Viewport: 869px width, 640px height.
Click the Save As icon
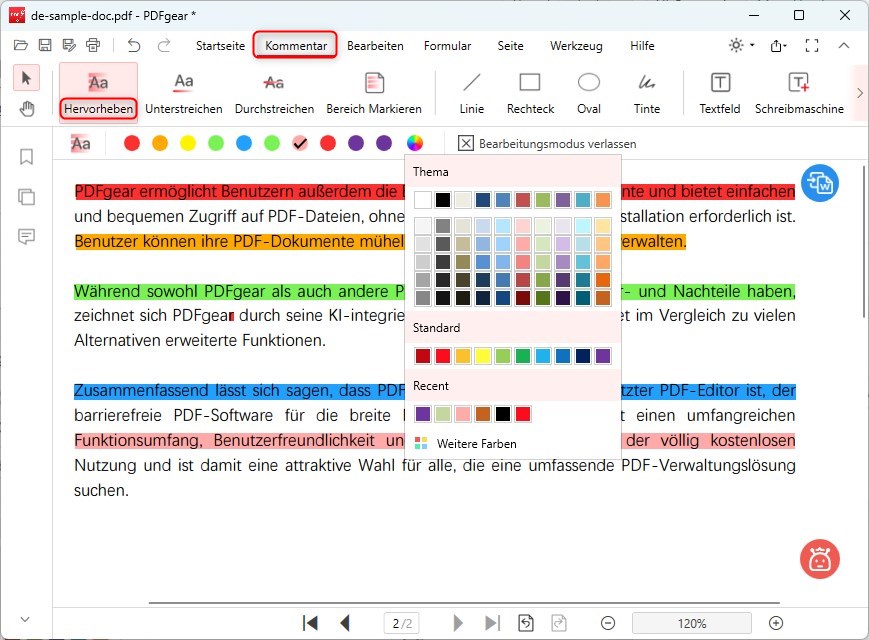[x=69, y=45]
